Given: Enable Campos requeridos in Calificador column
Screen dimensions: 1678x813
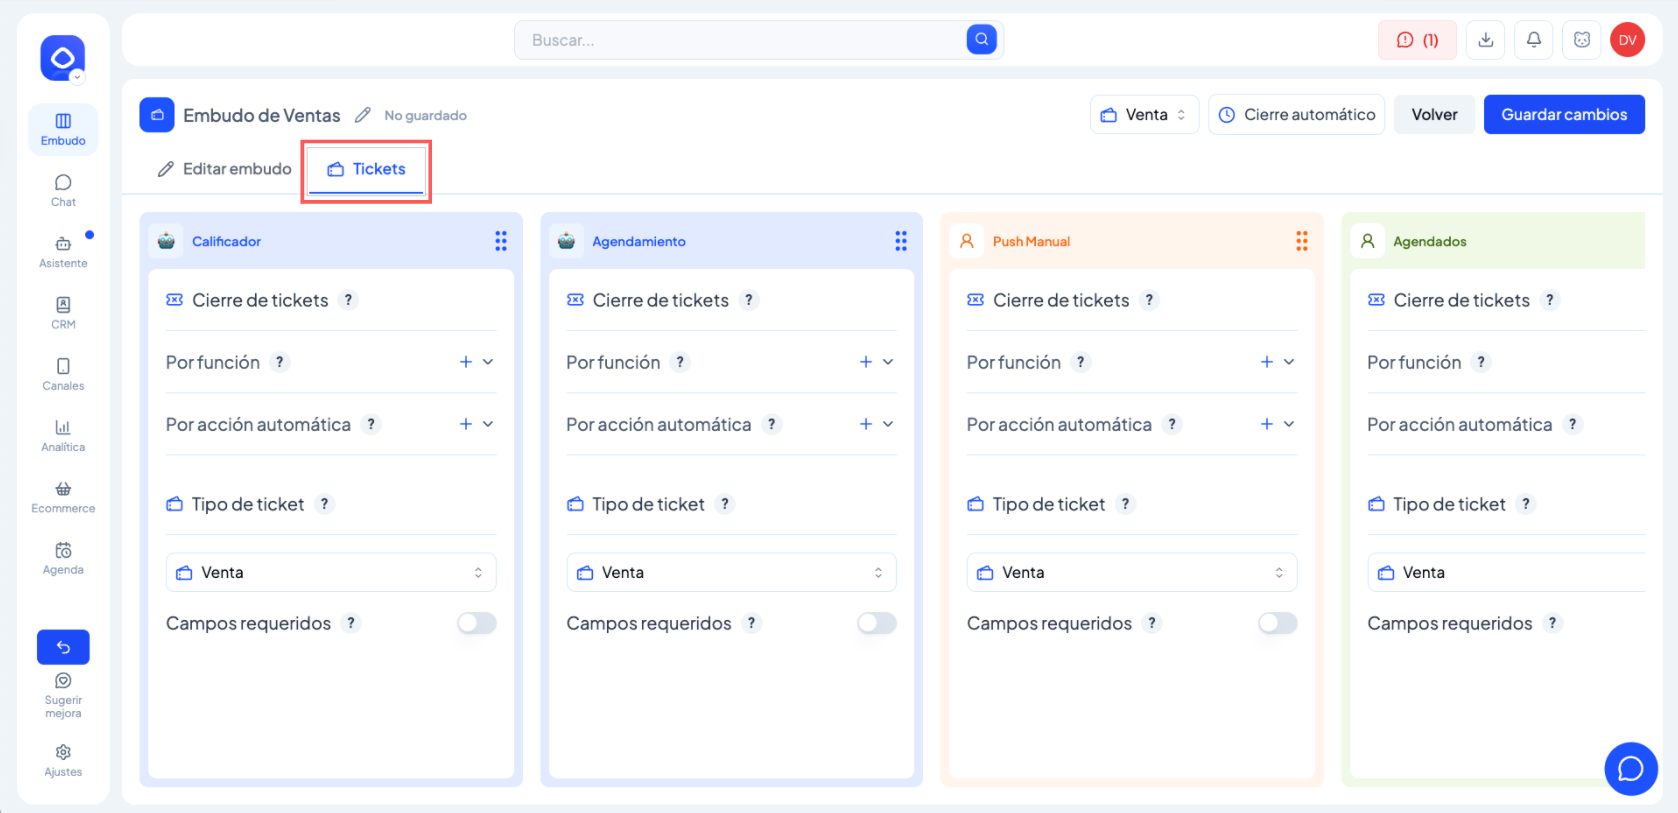Looking at the screenshot, I should 476,623.
